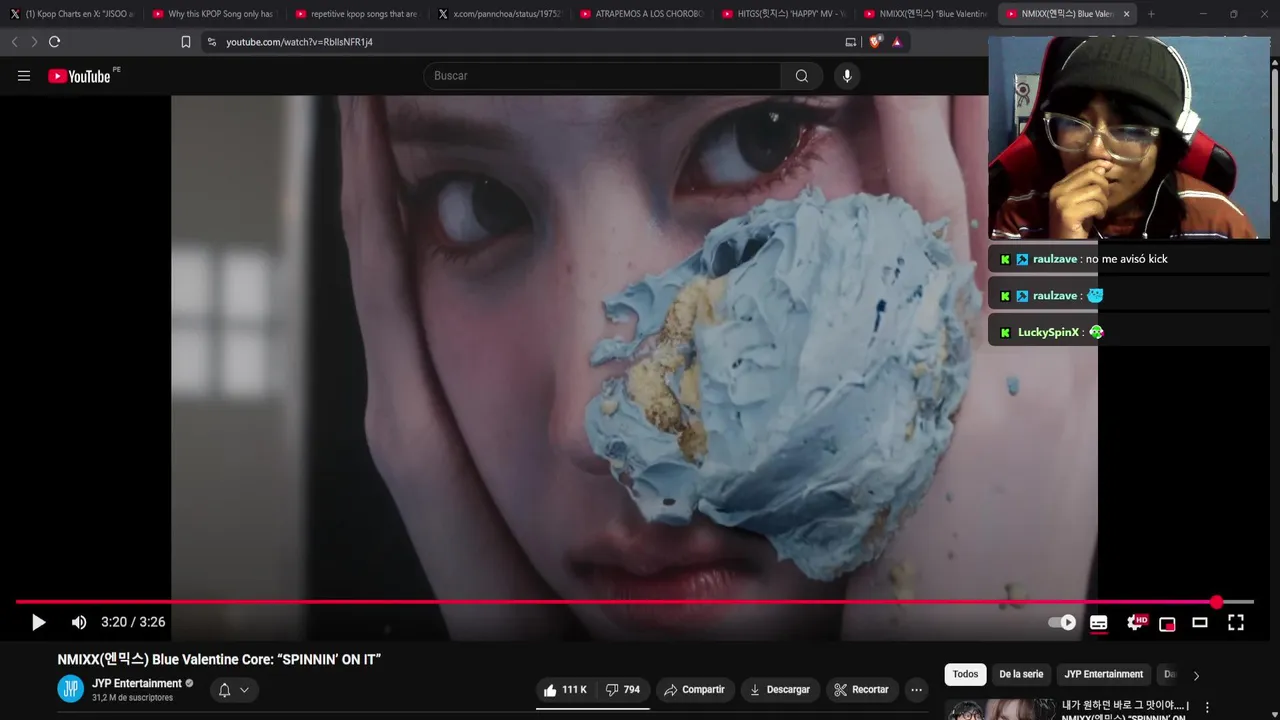Toggle subtitles/closed captions
Screen dimensions: 1280x720
[x=1098, y=622]
